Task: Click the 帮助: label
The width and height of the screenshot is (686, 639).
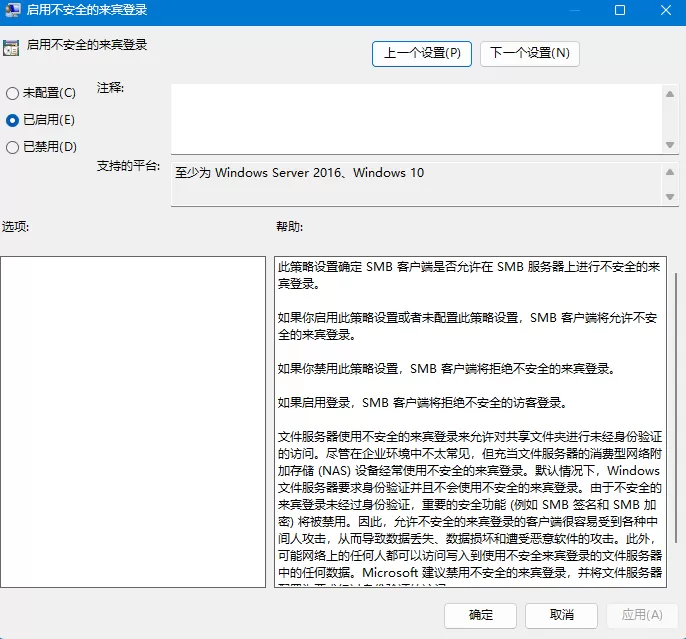Action: point(289,227)
